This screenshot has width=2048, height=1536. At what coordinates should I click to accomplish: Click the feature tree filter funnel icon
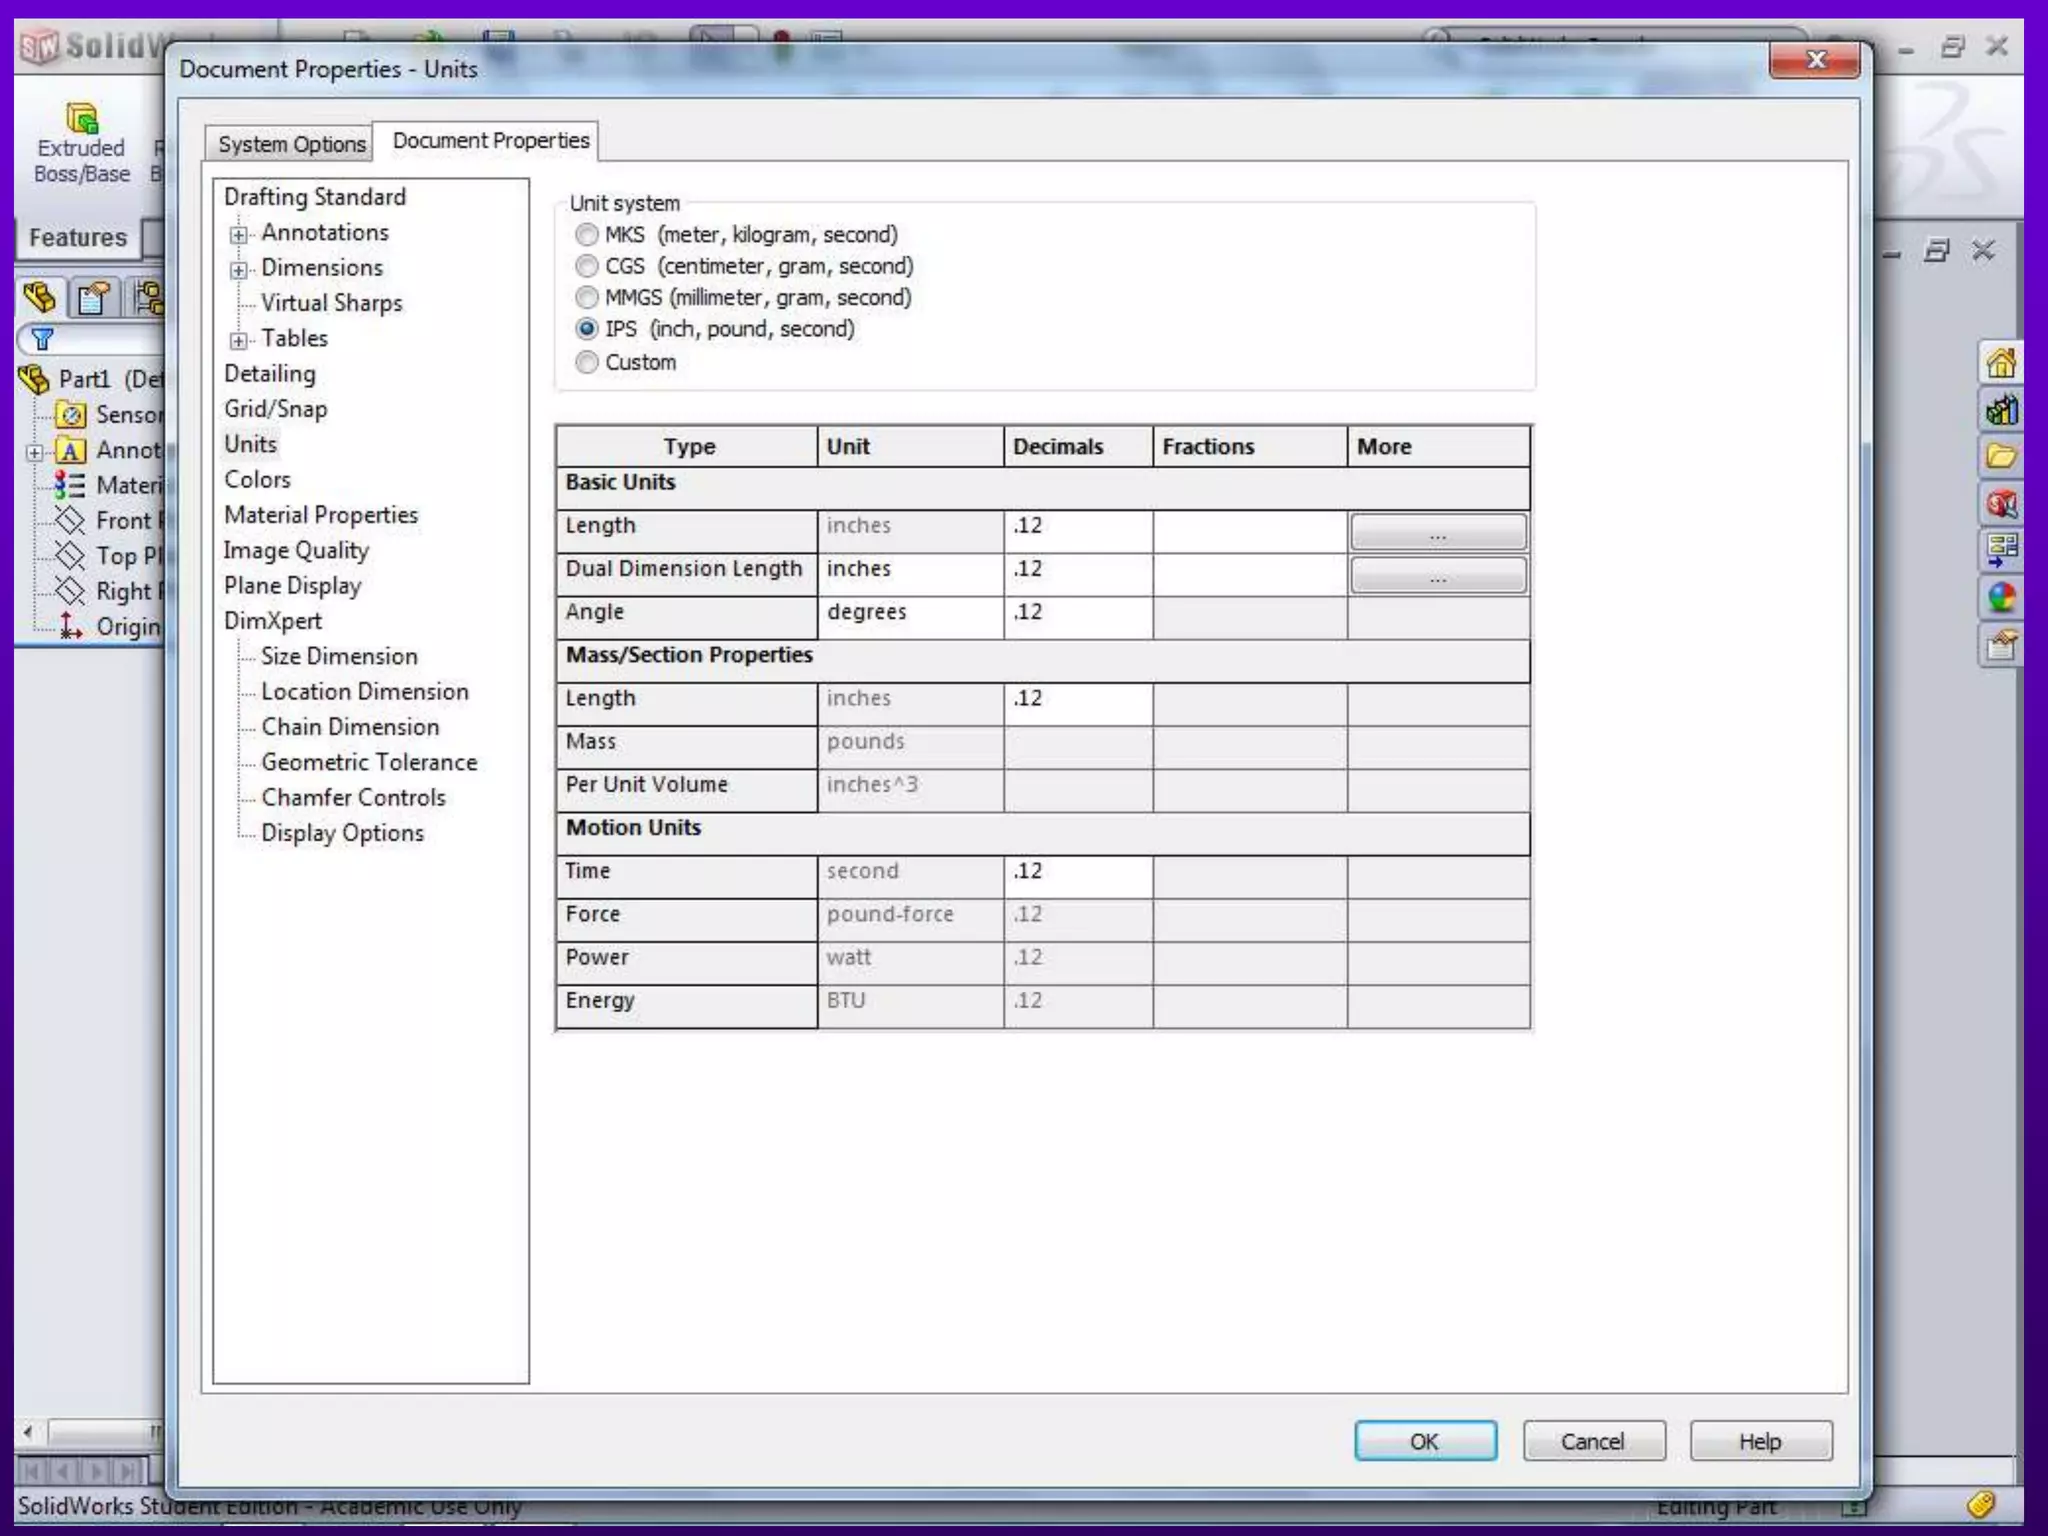[x=42, y=339]
